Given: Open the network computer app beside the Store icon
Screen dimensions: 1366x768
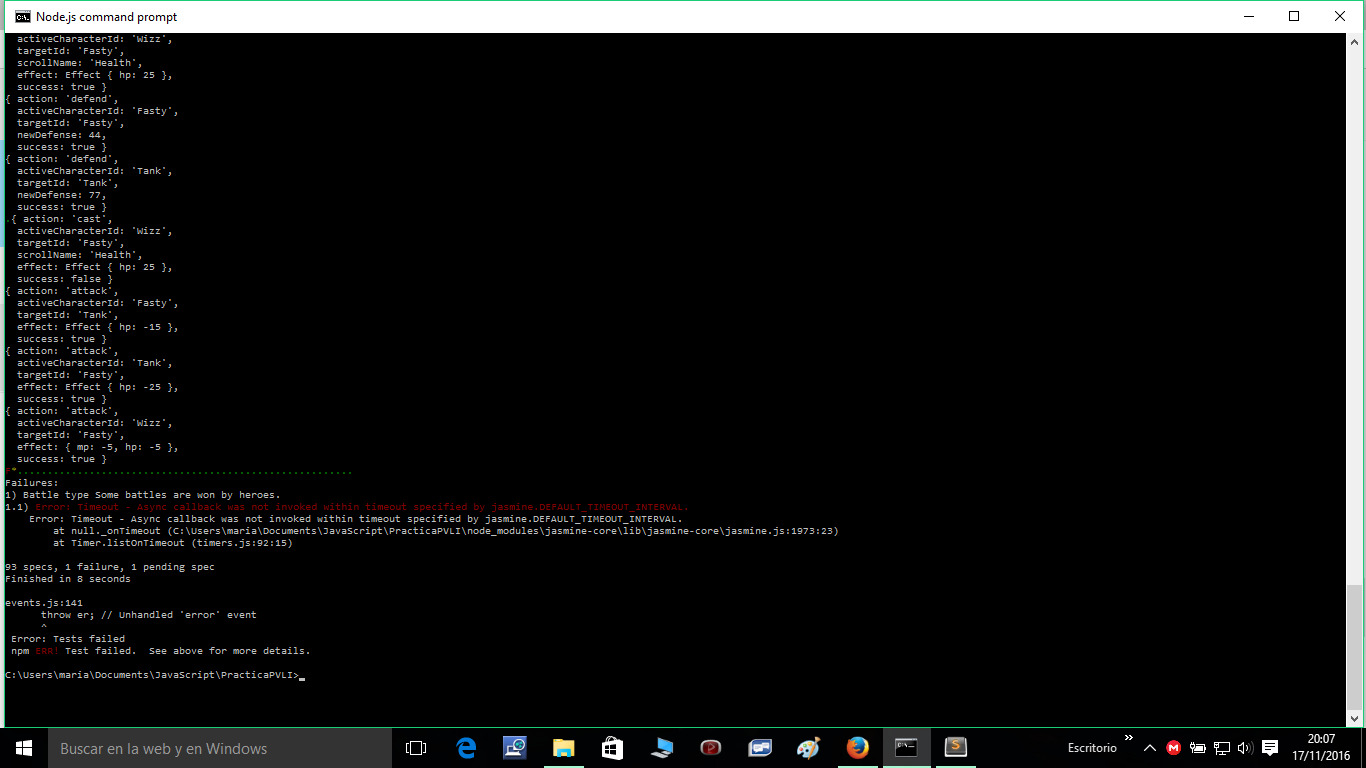Looking at the screenshot, I should click(x=662, y=748).
